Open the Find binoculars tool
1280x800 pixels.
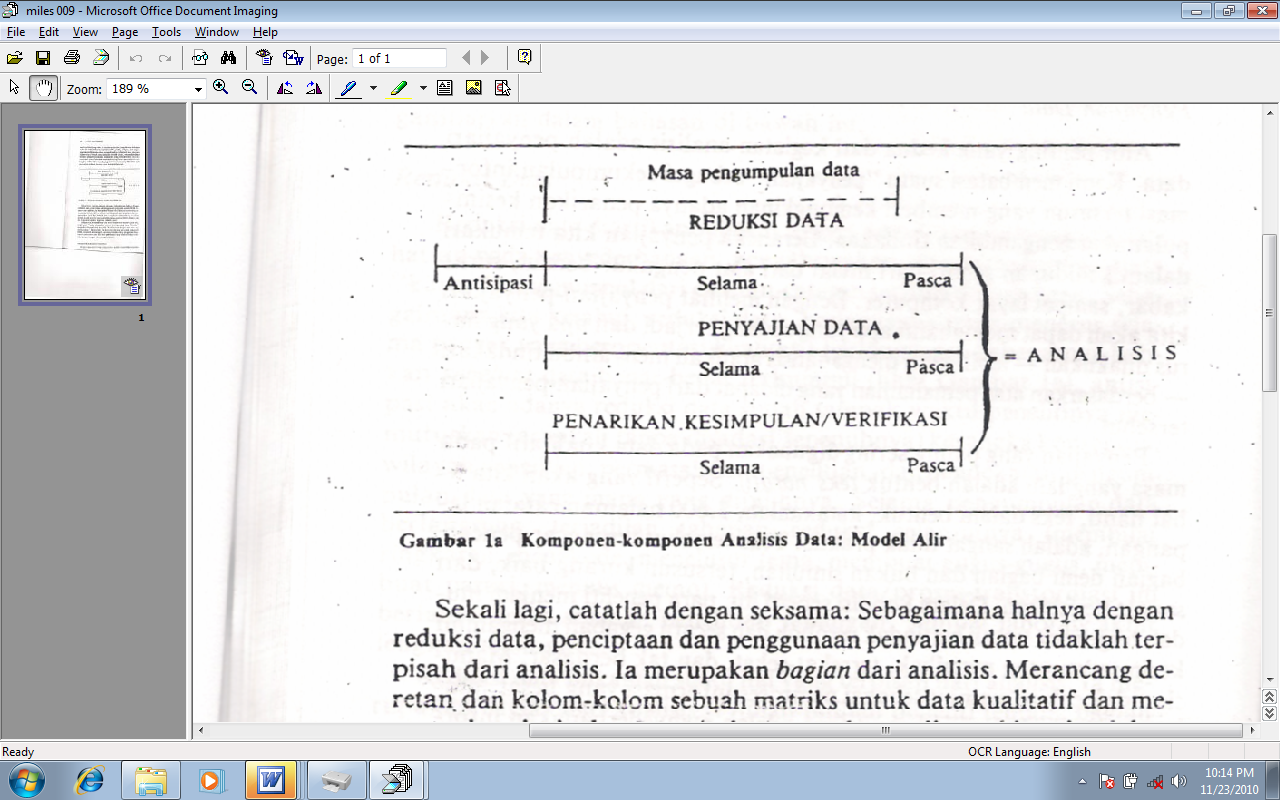tap(228, 57)
